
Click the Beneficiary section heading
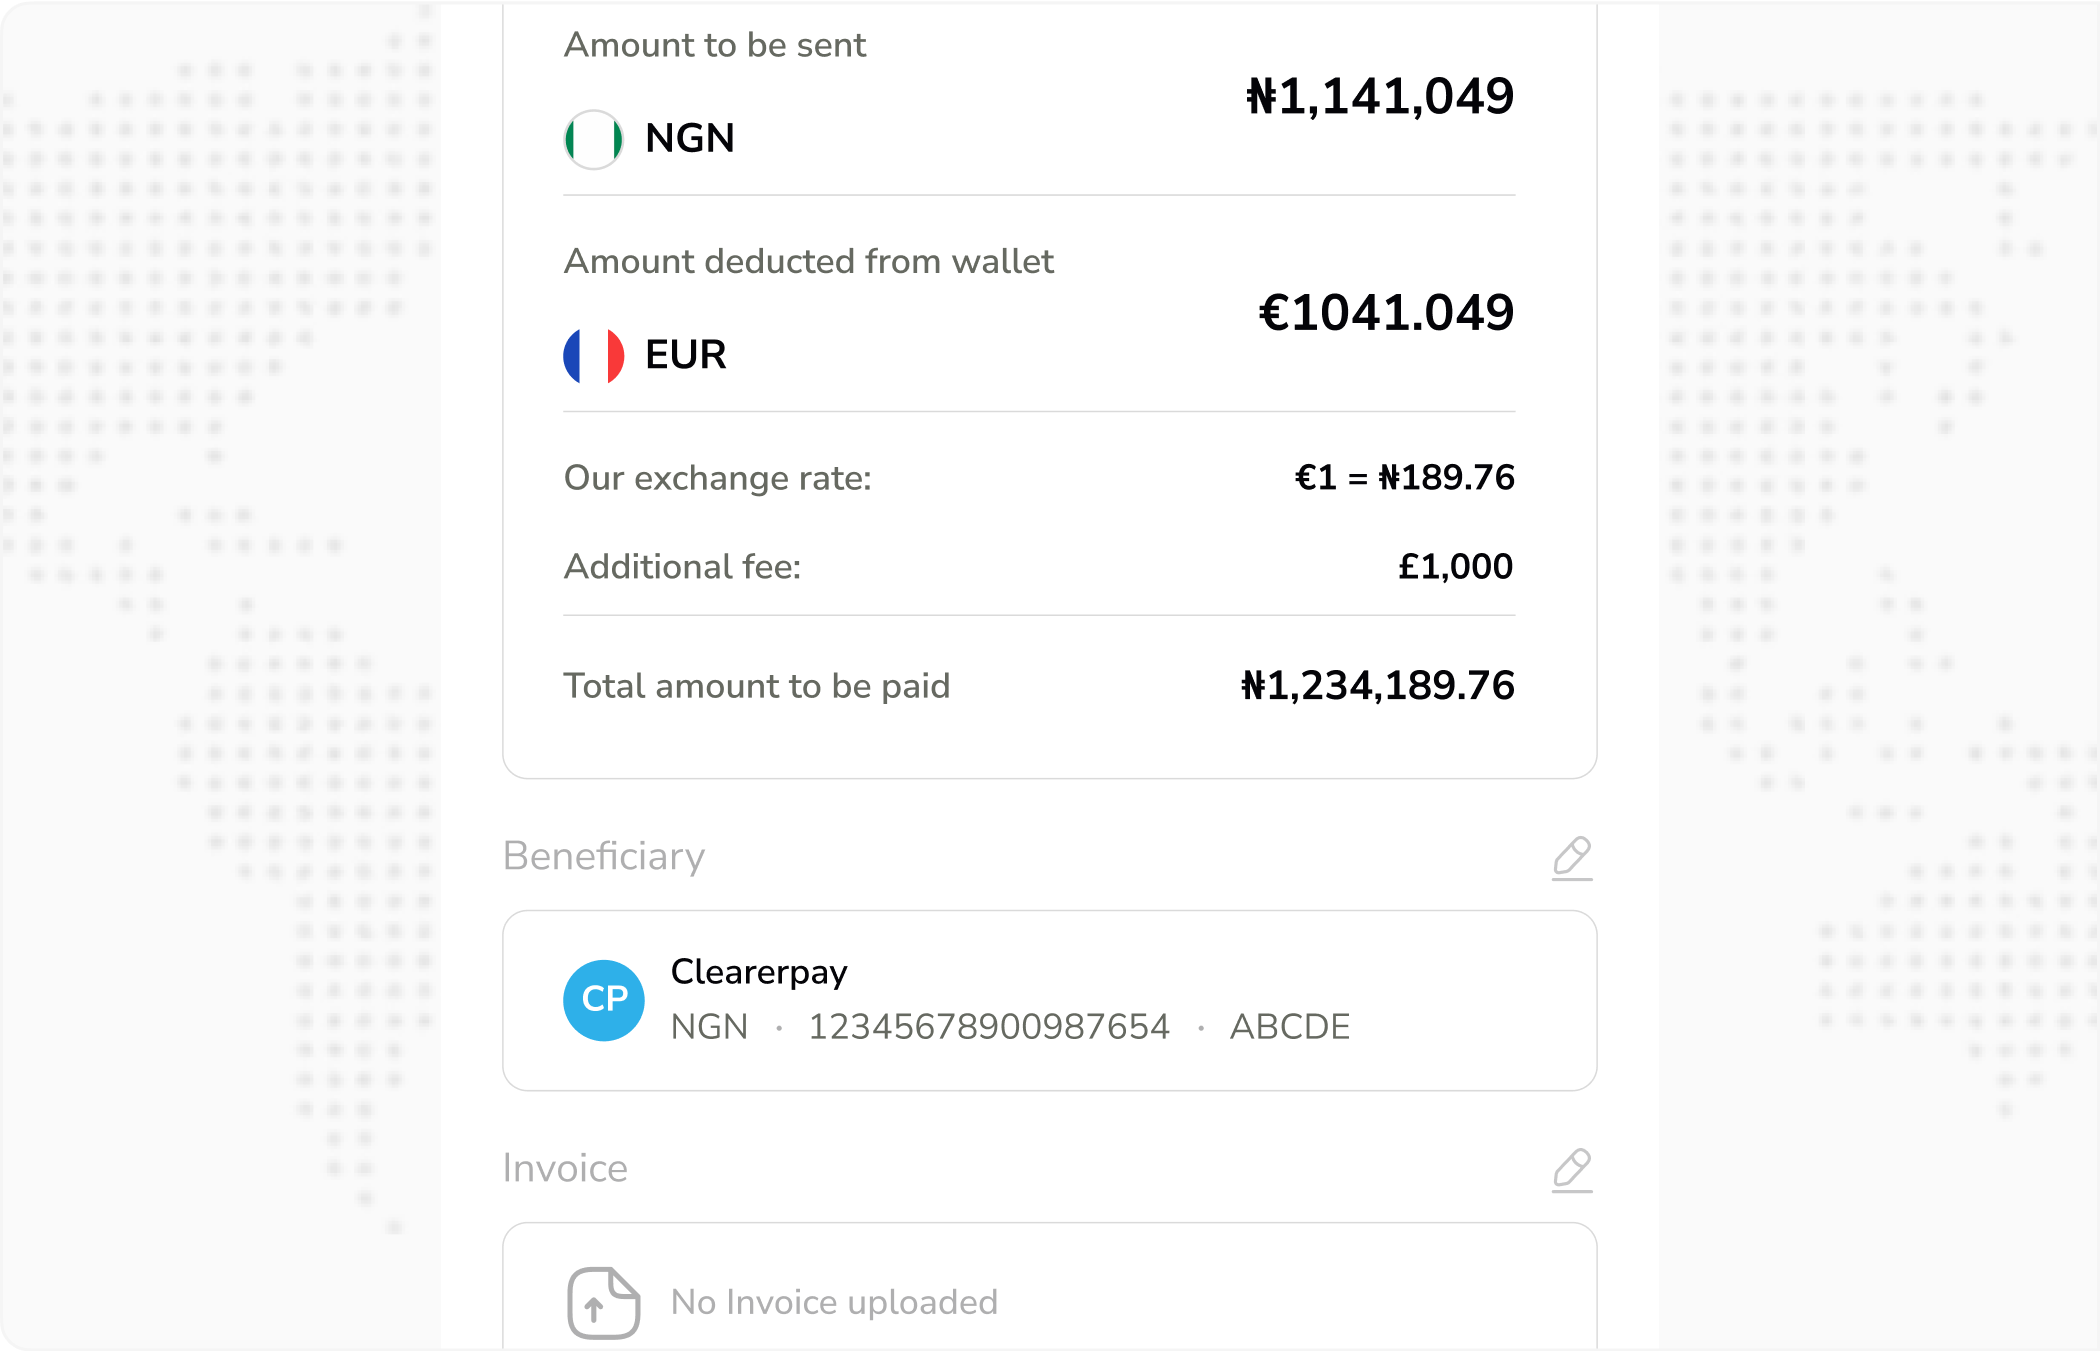click(604, 857)
